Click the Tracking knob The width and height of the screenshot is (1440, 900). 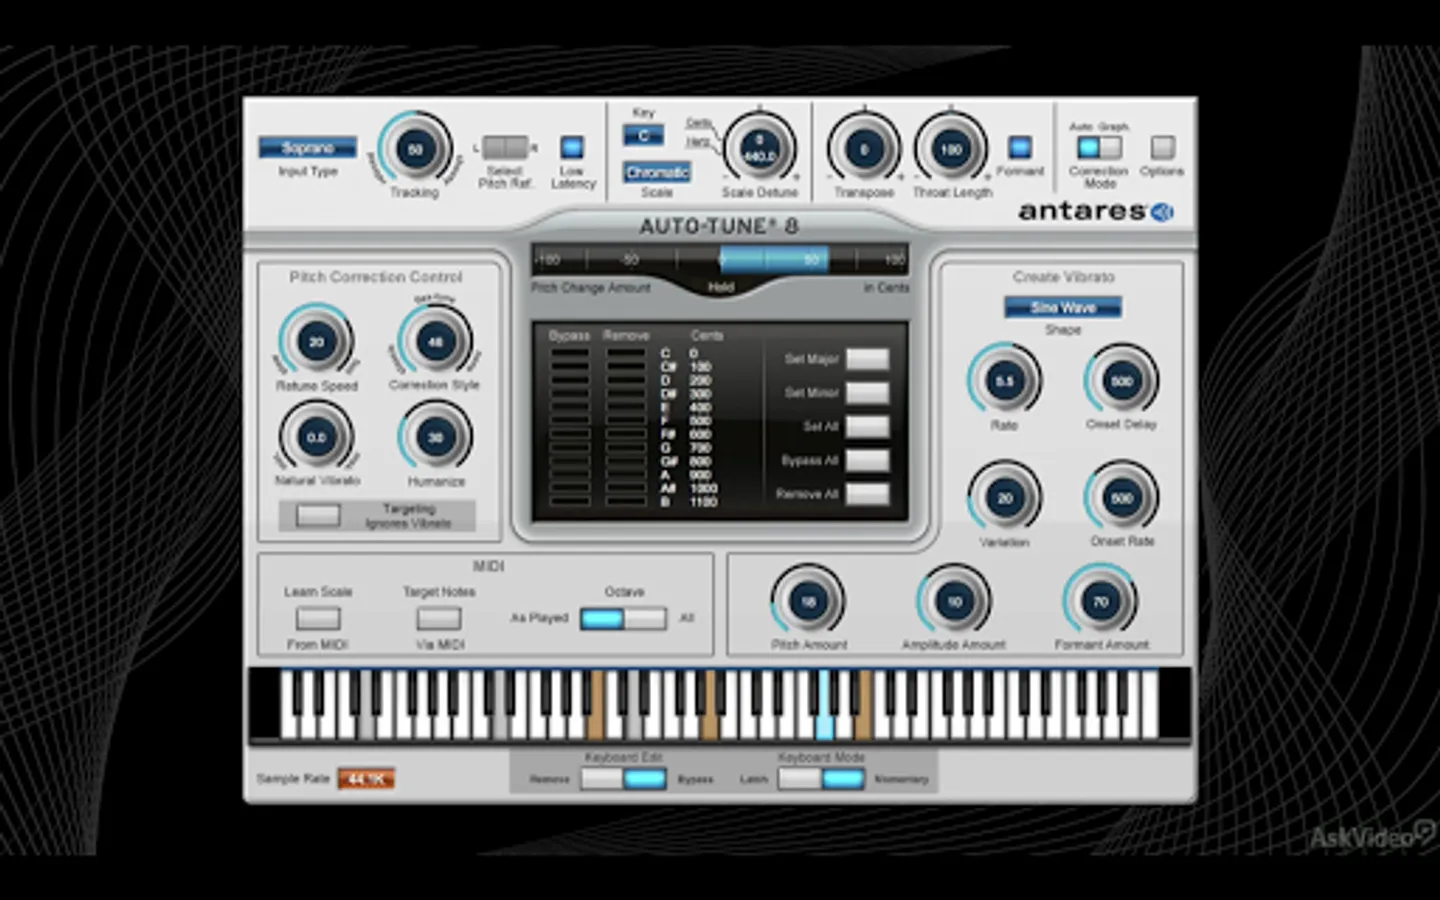(415, 150)
